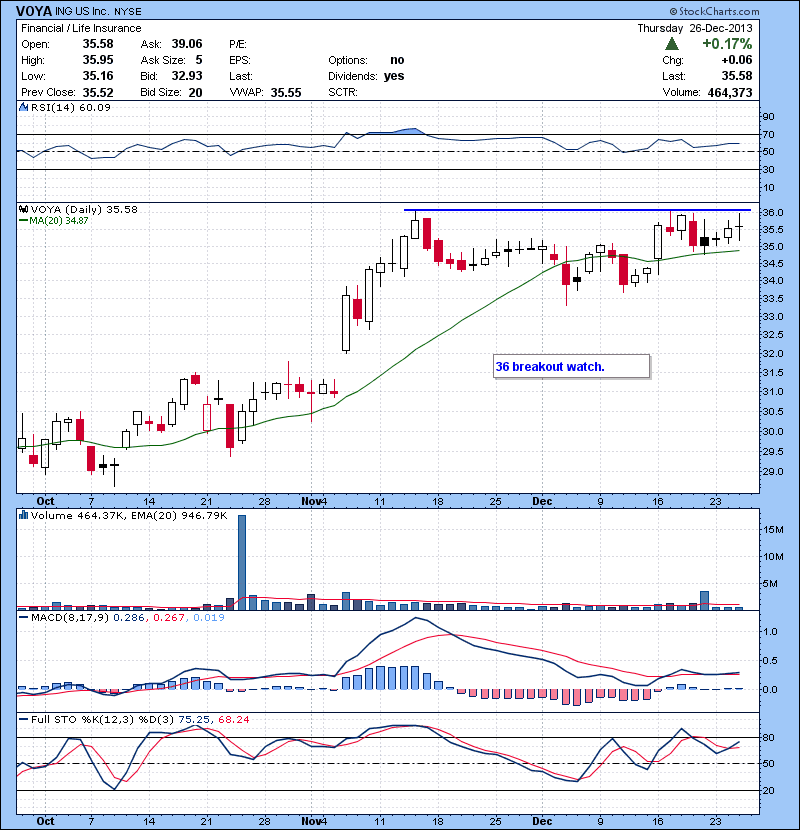Viewport: 800px width, 830px height.
Task: Click the VWAP value 35.55
Action: (x=286, y=92)
